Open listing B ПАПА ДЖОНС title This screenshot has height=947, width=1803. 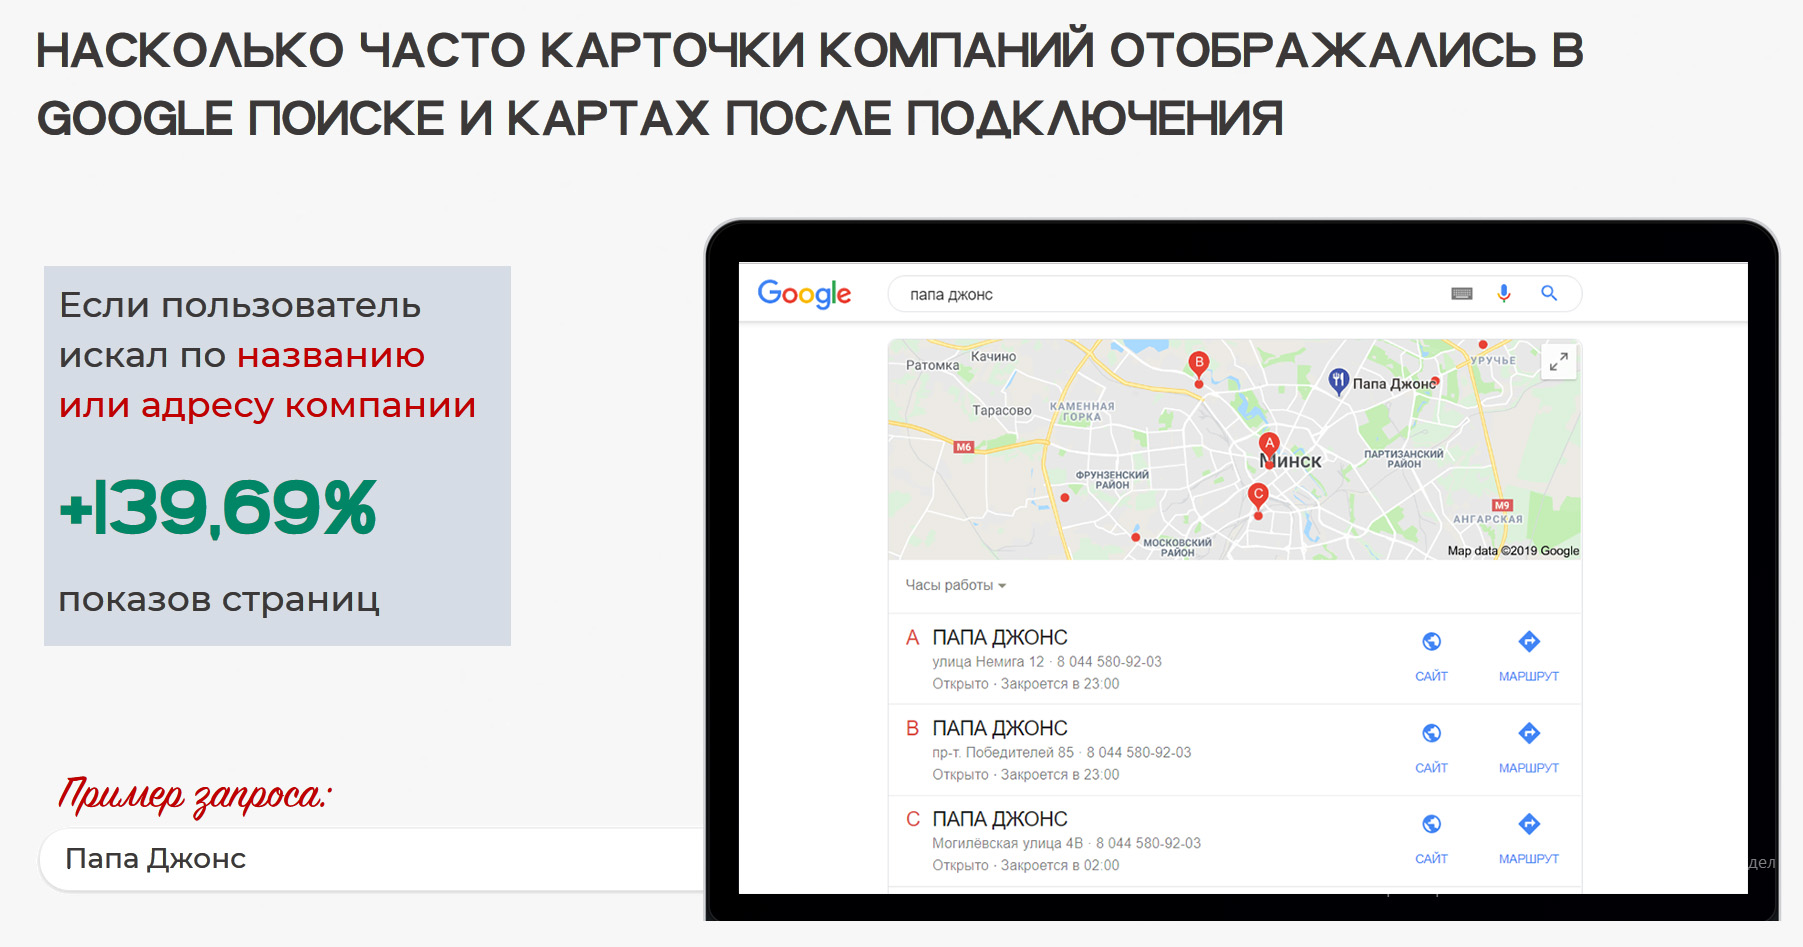click(999, 728)
